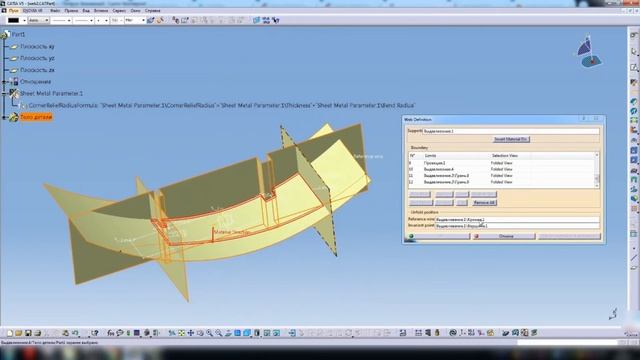Click the Zoom In icon

coord(209,333)
